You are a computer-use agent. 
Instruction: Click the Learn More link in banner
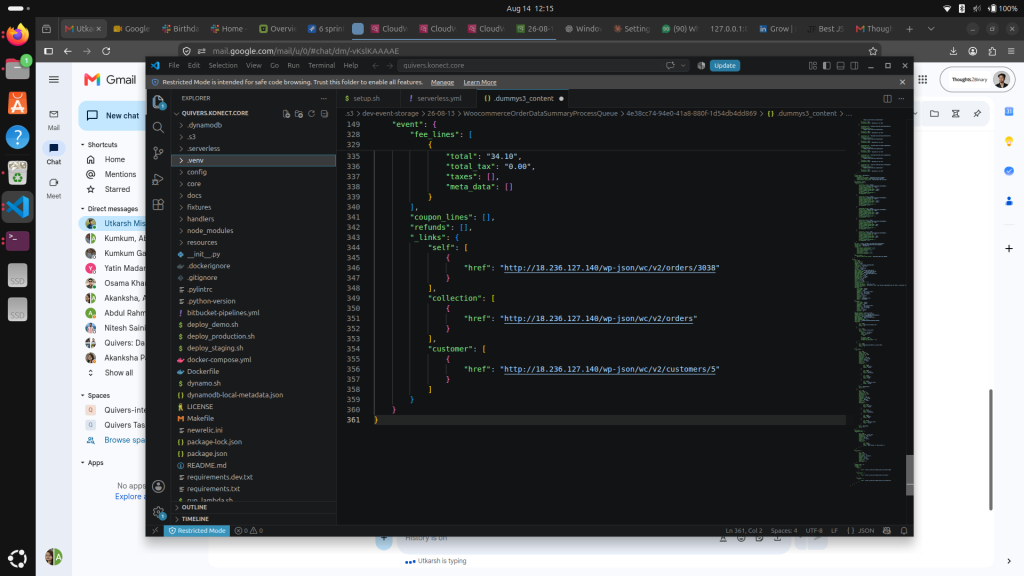(480, 83)
